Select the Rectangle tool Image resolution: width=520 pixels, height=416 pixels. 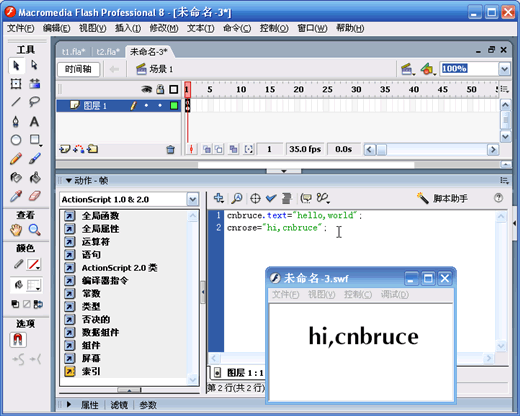[35, 140]
